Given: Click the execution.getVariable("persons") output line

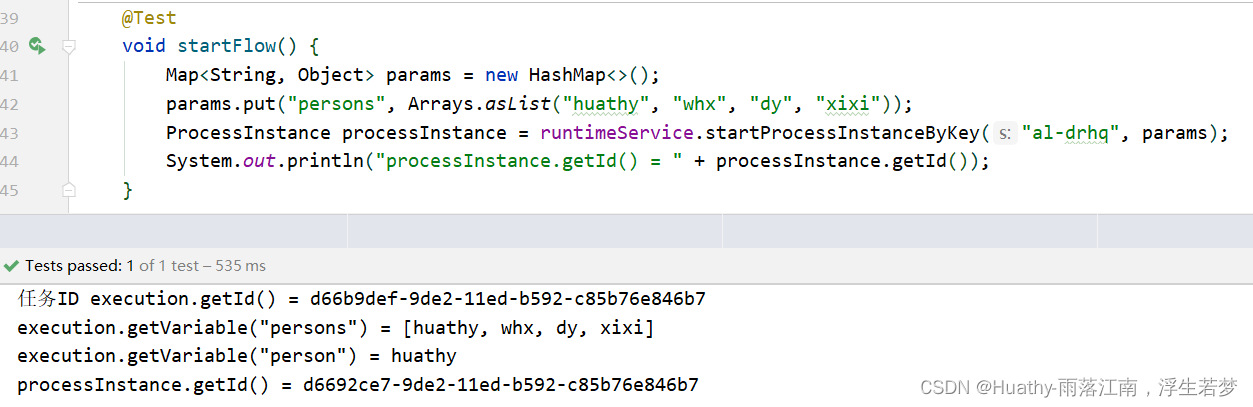Looking at the screenshot, I should 335,327.
